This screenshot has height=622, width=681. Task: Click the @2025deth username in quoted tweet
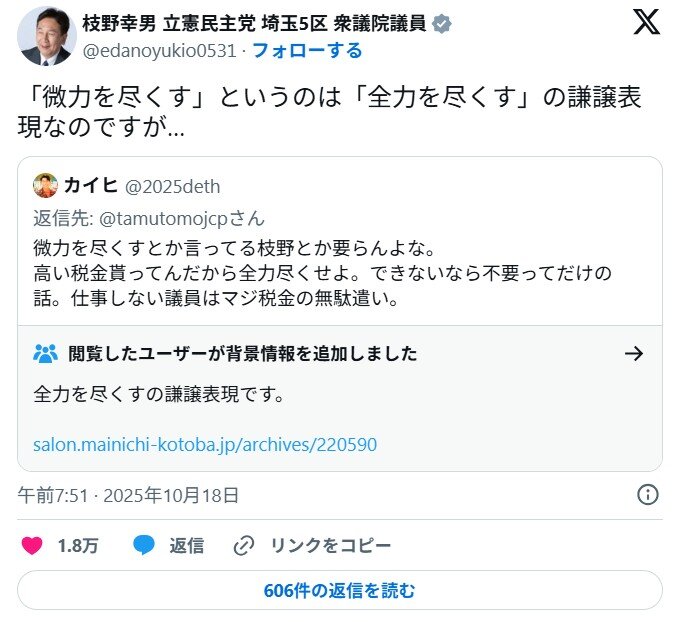click(173, 187)
